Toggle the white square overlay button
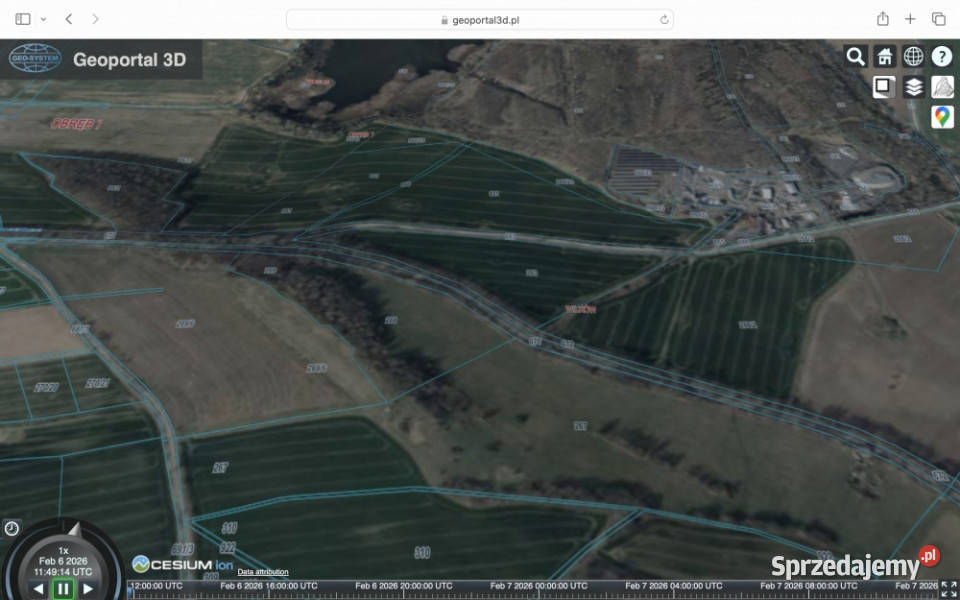 (x=883, y=87)
